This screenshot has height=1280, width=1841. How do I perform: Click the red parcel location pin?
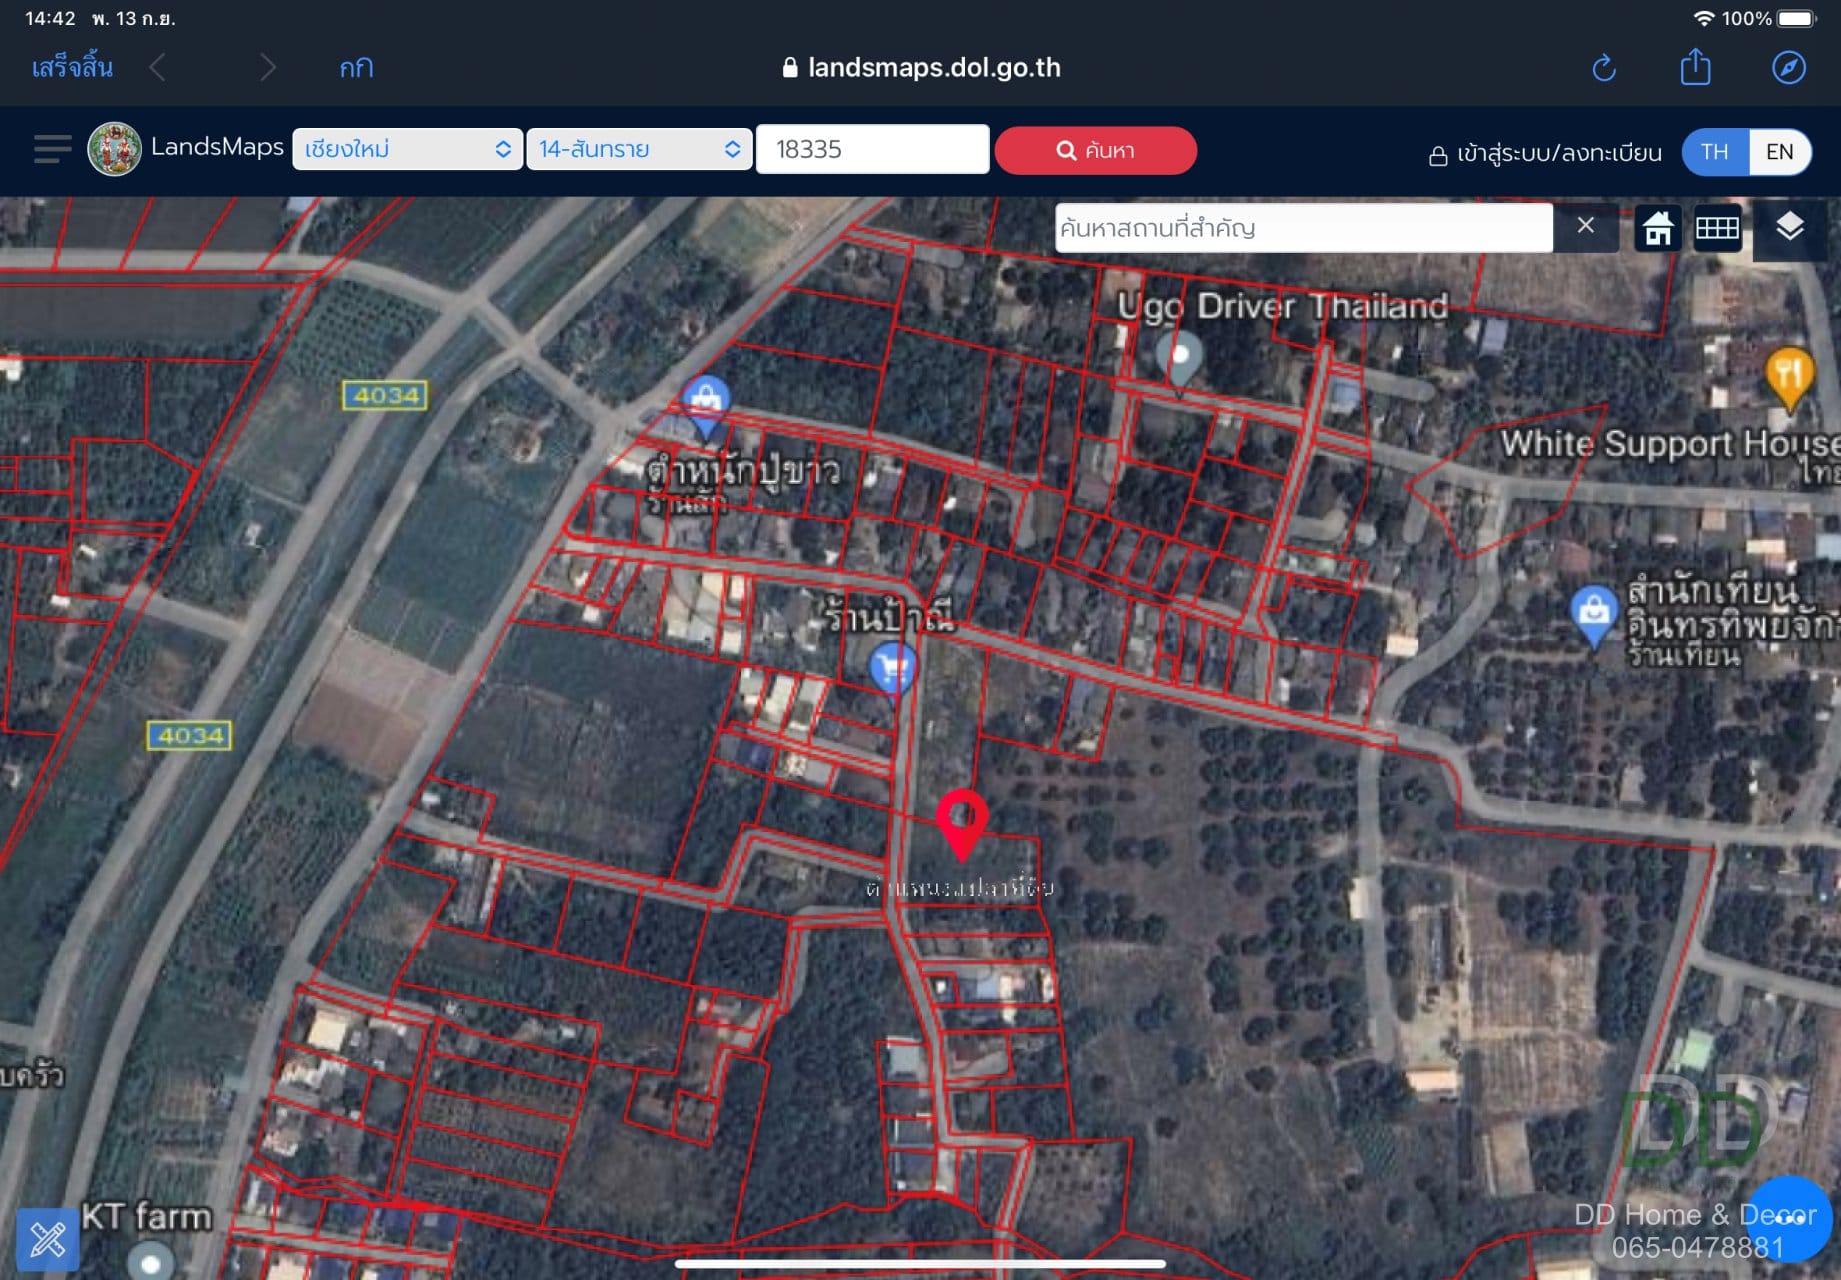(962, 823)
